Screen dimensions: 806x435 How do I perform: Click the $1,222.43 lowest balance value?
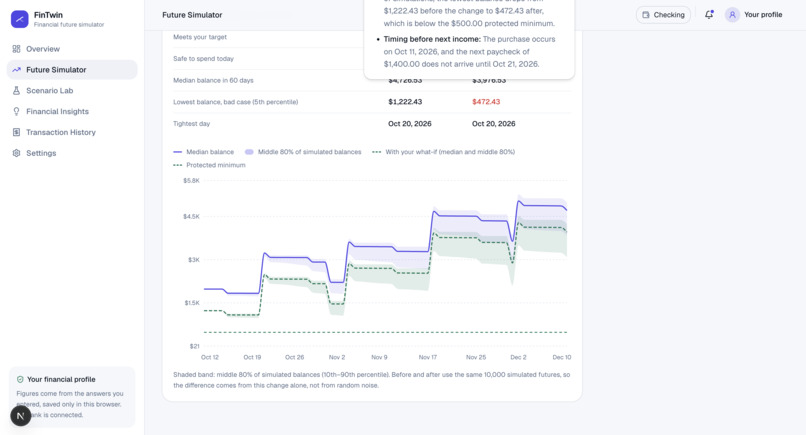[x=405, y=102]
